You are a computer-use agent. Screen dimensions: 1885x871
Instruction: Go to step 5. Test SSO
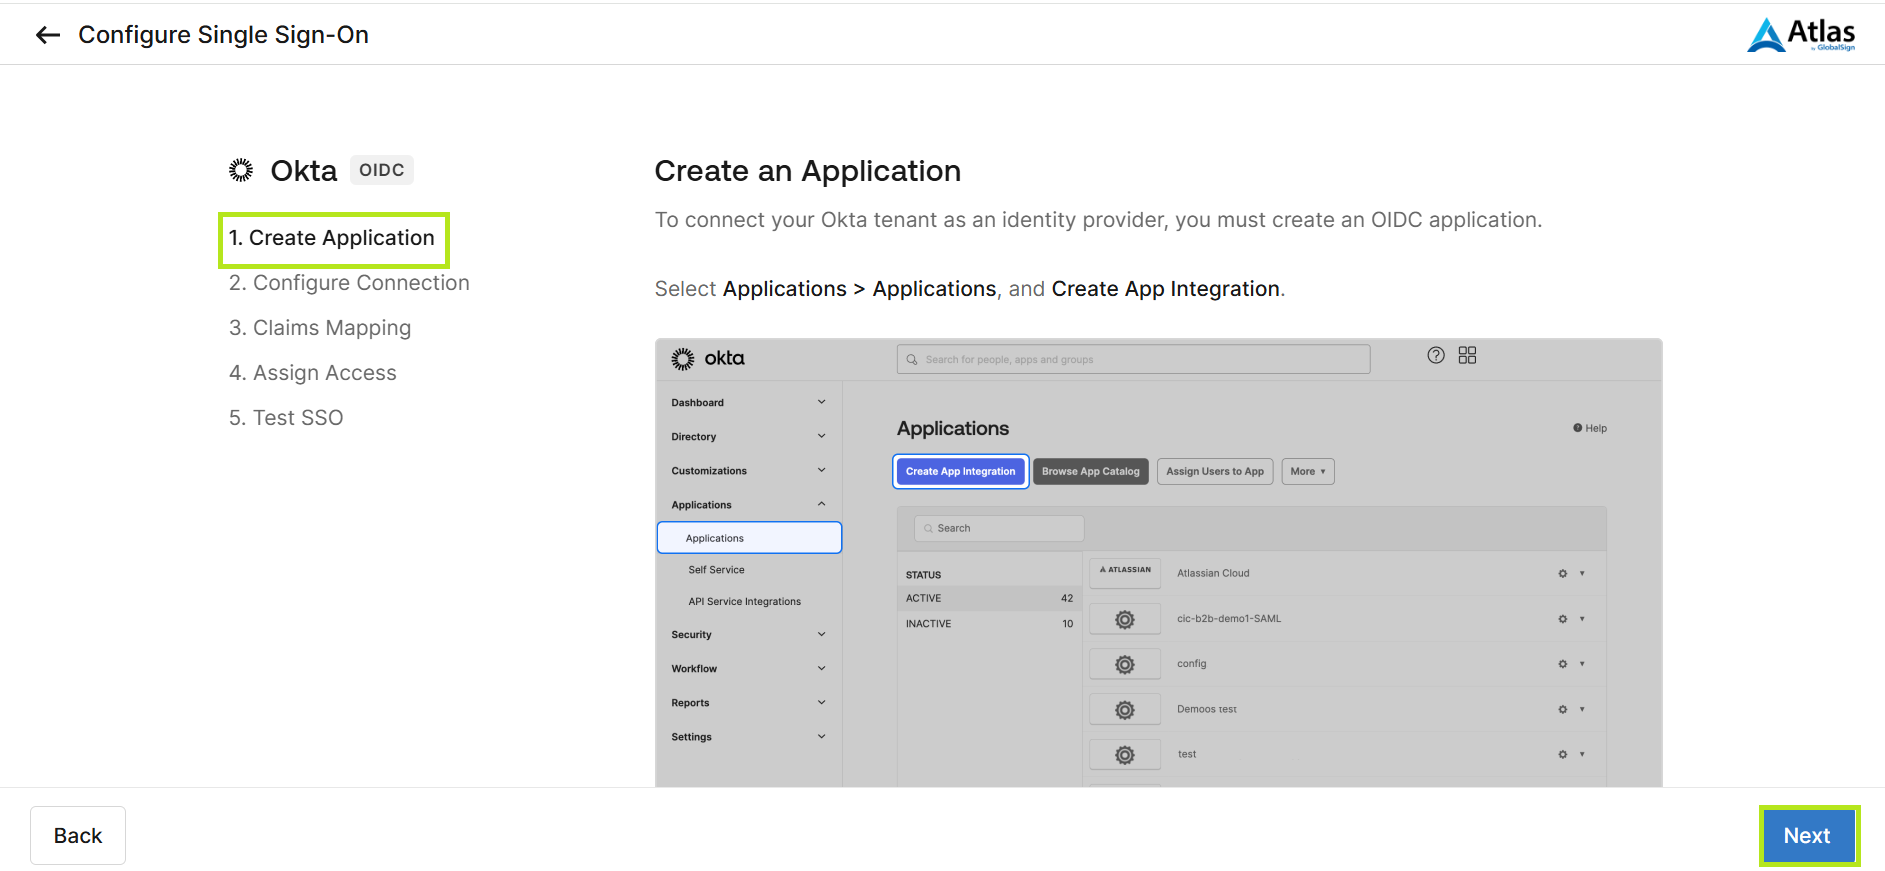point(286,418)
